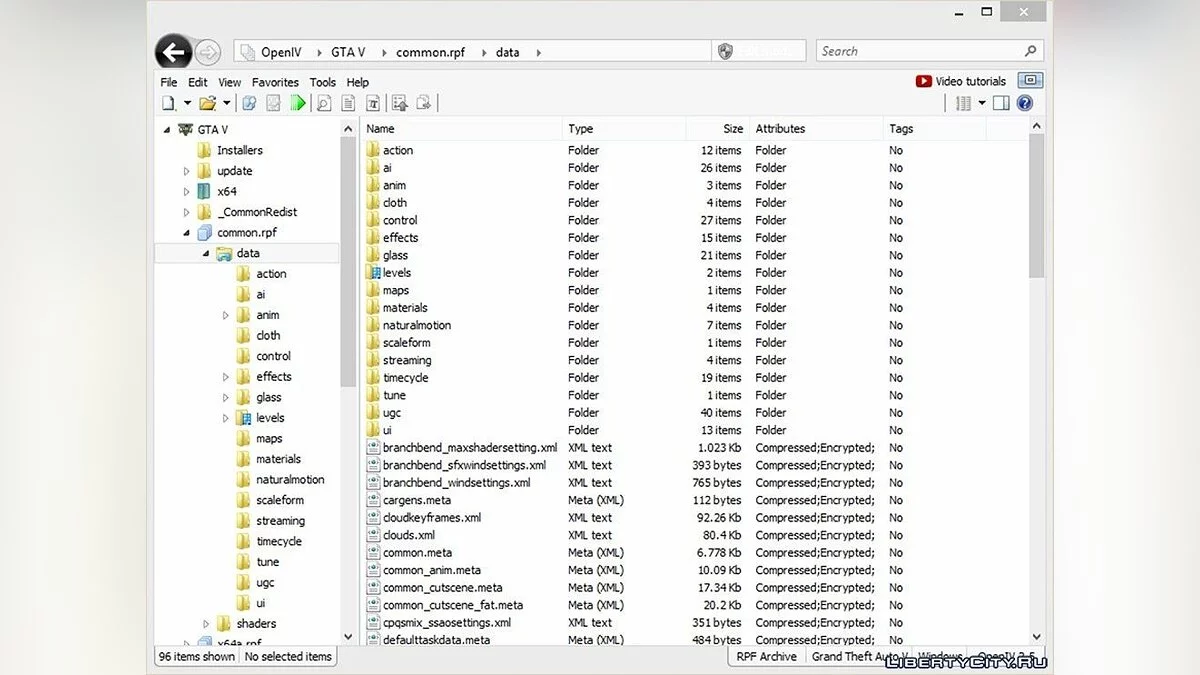Open the Favorites menu
This screenshot has width=1200, height=675.
pyautogui.click(x=275, y=82)
